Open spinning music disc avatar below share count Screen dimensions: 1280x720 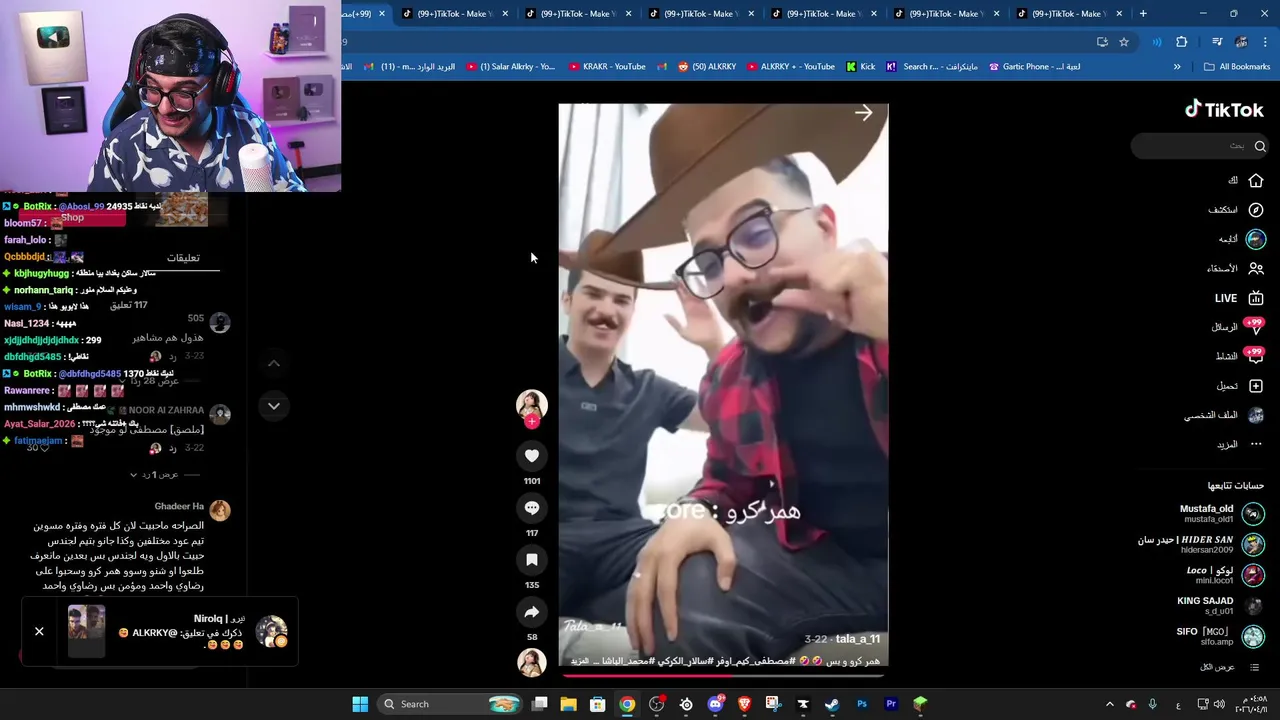click(x=532, y=661)
